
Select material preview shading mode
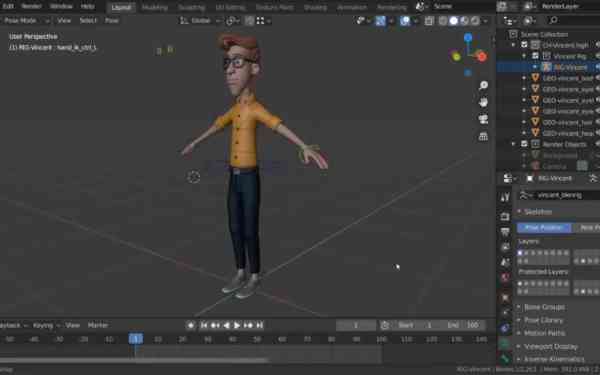[464, 21]
